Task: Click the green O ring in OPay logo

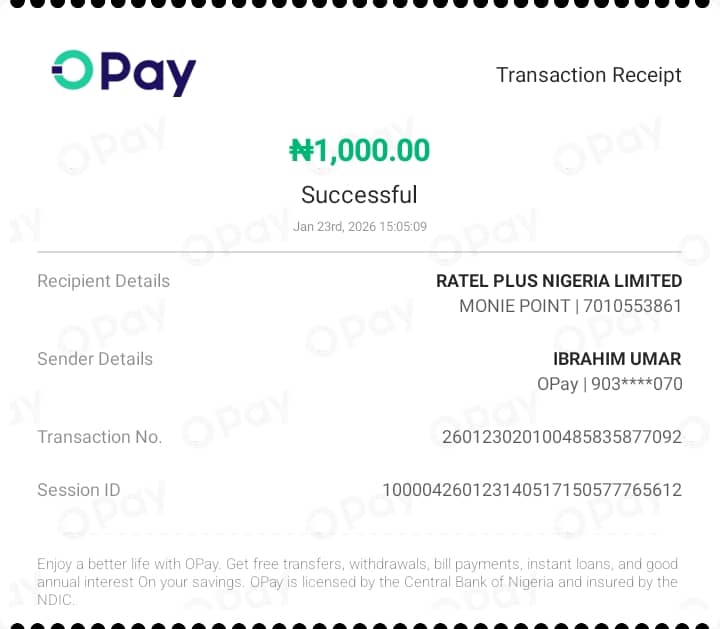Action: click(x=72, y=69)
